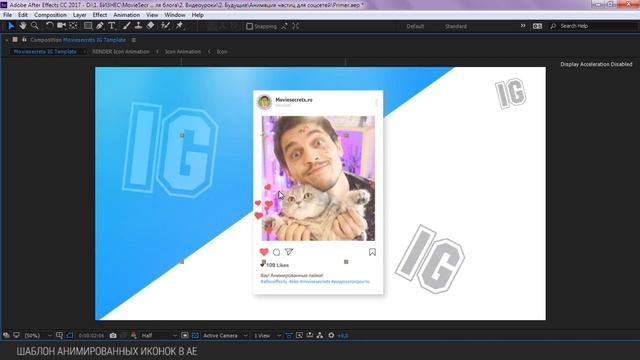Image resolution: width=640 pixels, height=360 pixels.
Task: Select the Eraser tool
Action: pyautogui.click(x=150, y=26)
